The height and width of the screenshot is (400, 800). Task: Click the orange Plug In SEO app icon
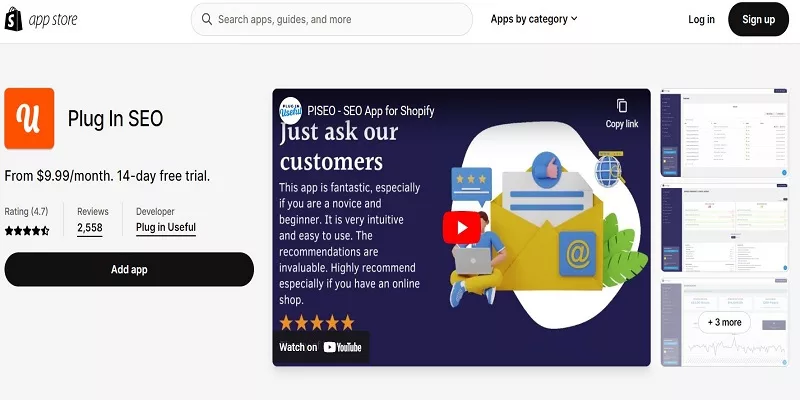click(x=29, y=118)
